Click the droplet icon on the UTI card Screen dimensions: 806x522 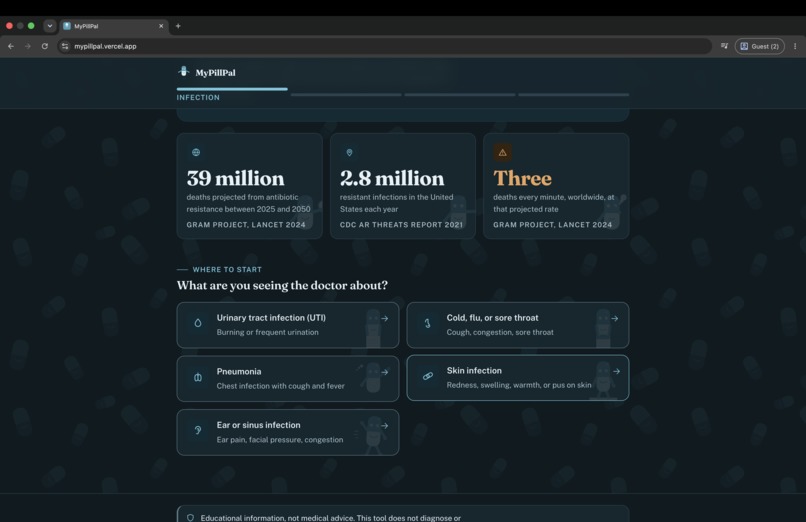pos(198,323)
